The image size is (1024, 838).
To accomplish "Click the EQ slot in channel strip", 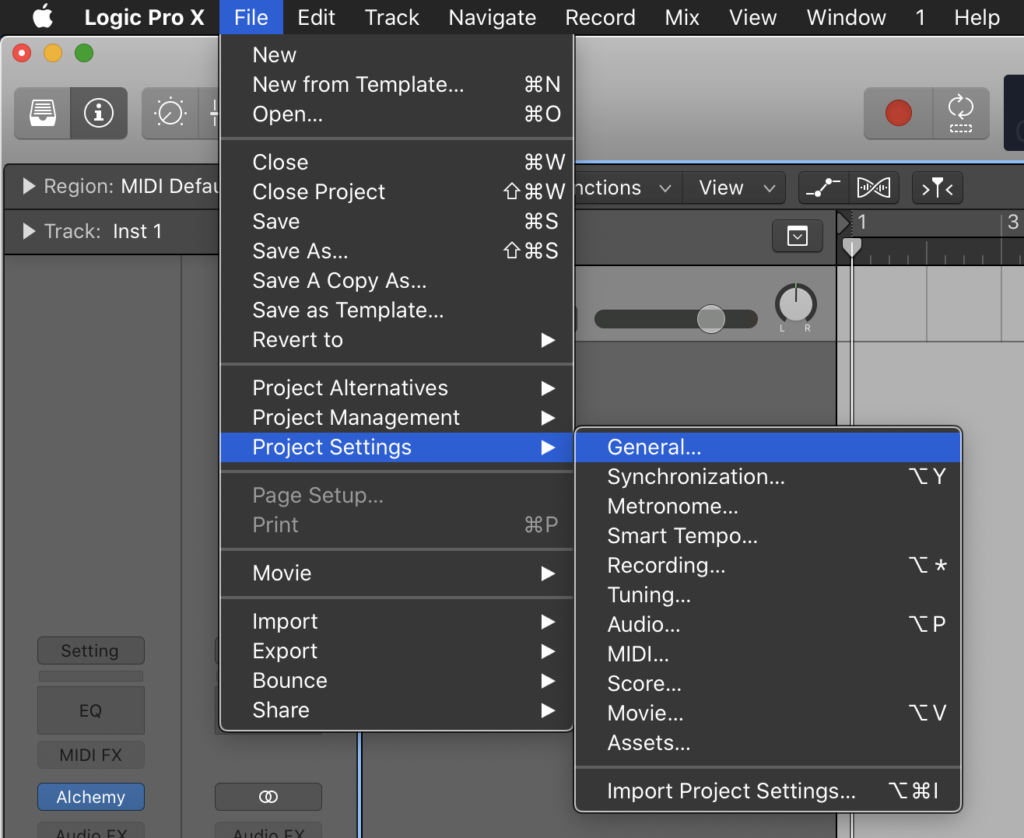I will [x=91, y=711].
